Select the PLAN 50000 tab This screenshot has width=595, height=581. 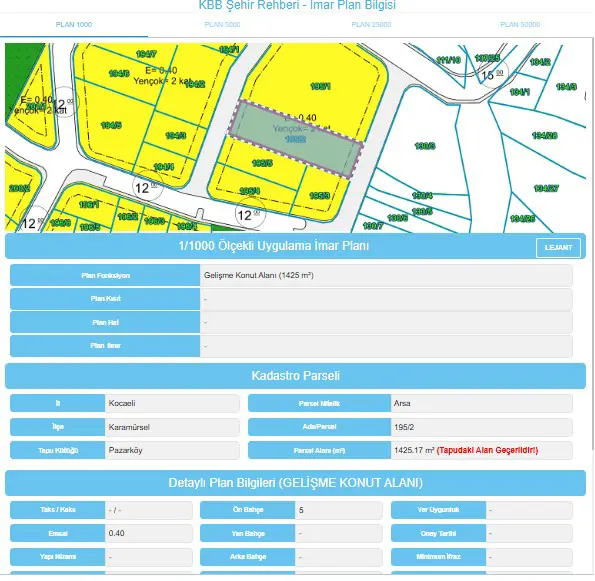point(520,25)
